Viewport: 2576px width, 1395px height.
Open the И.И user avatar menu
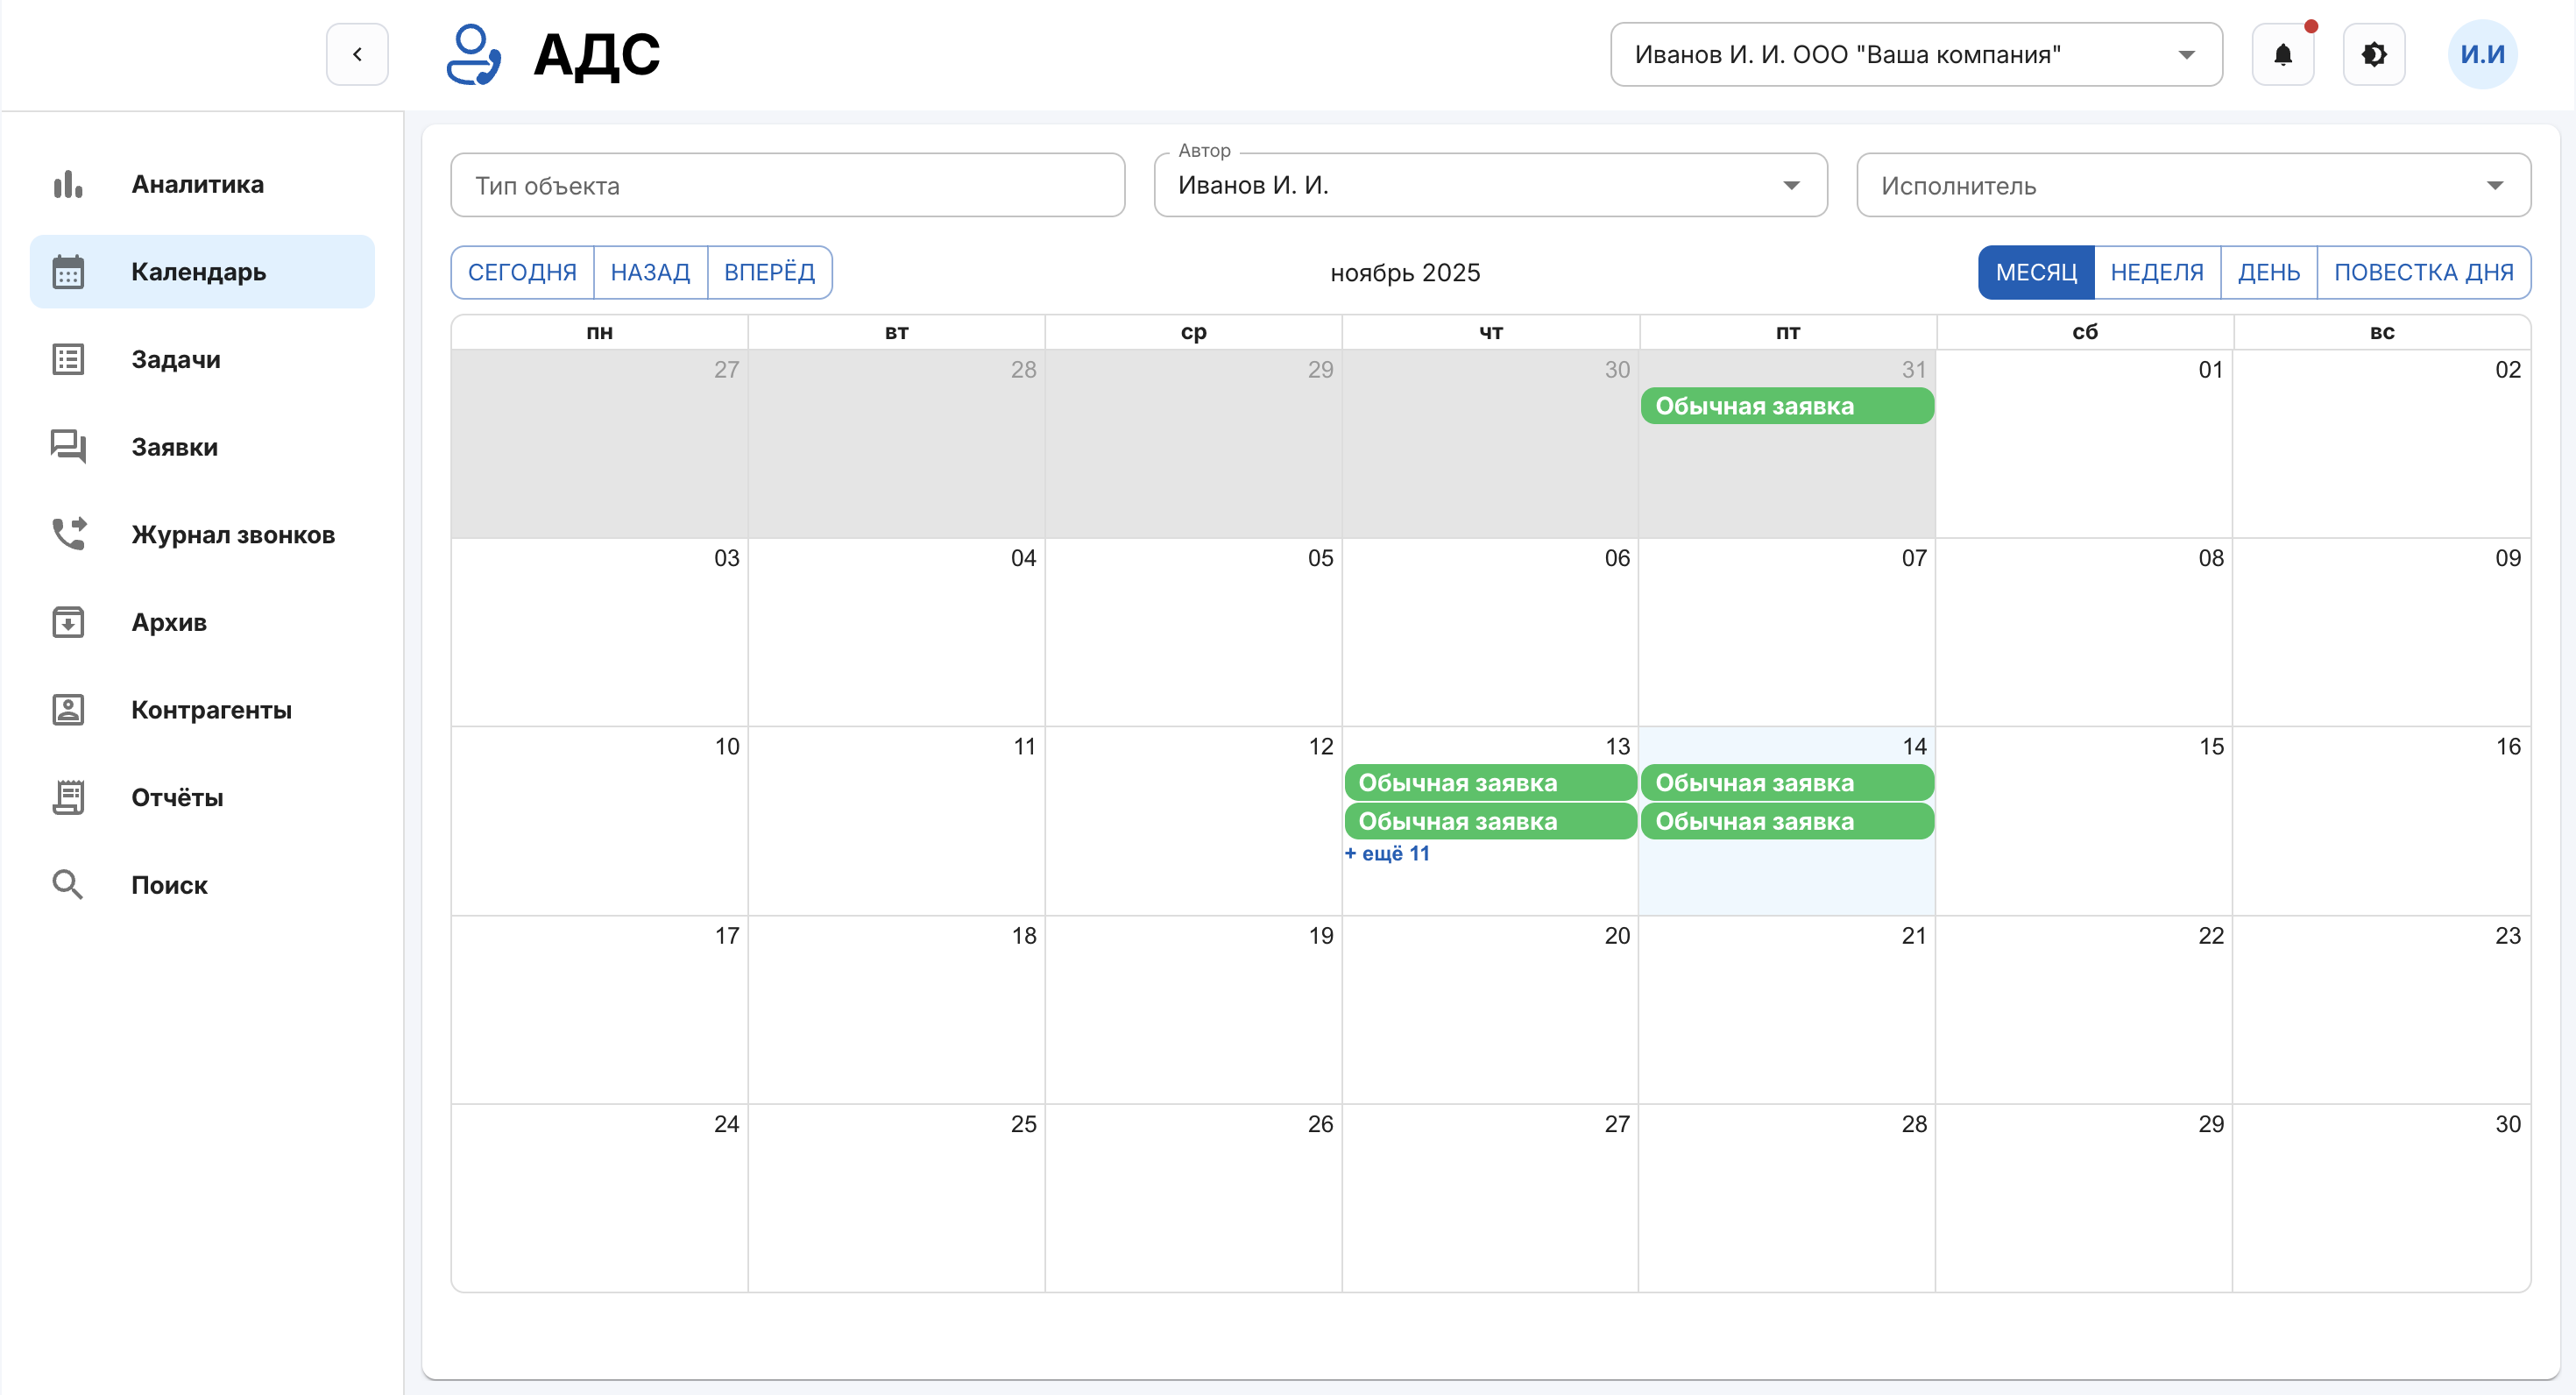[2482, 54]
